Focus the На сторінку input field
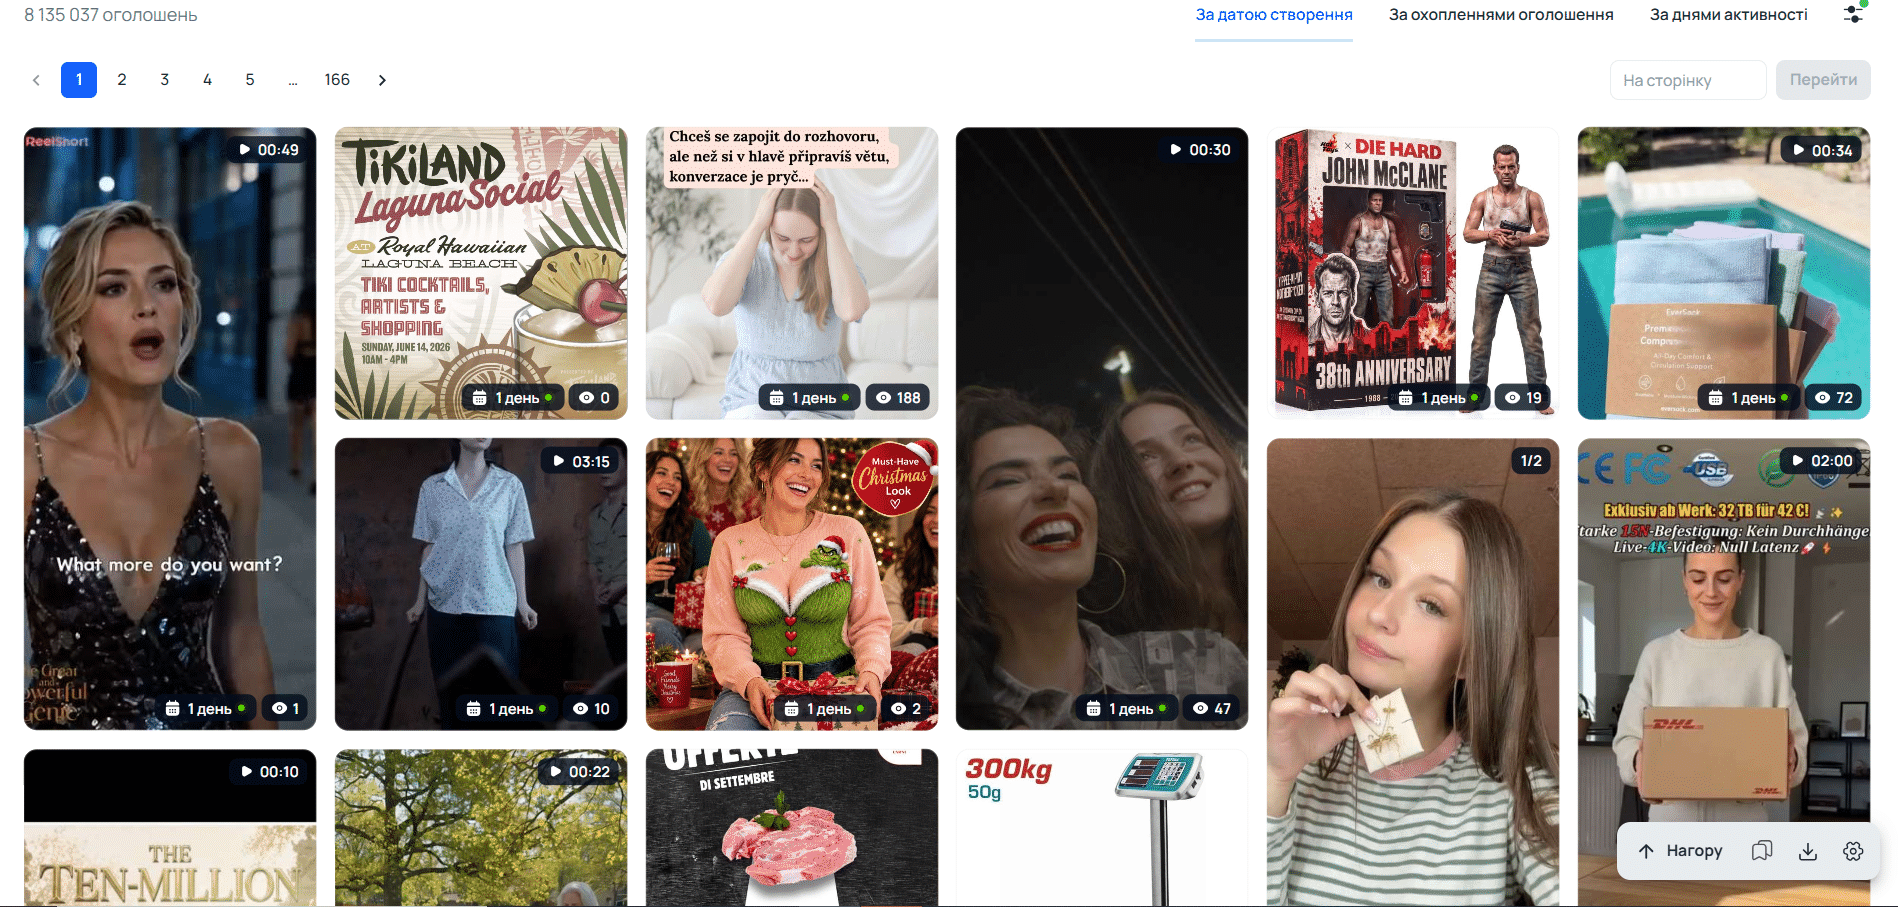This screenshot has width=1898, height=907. (1688, 80)
